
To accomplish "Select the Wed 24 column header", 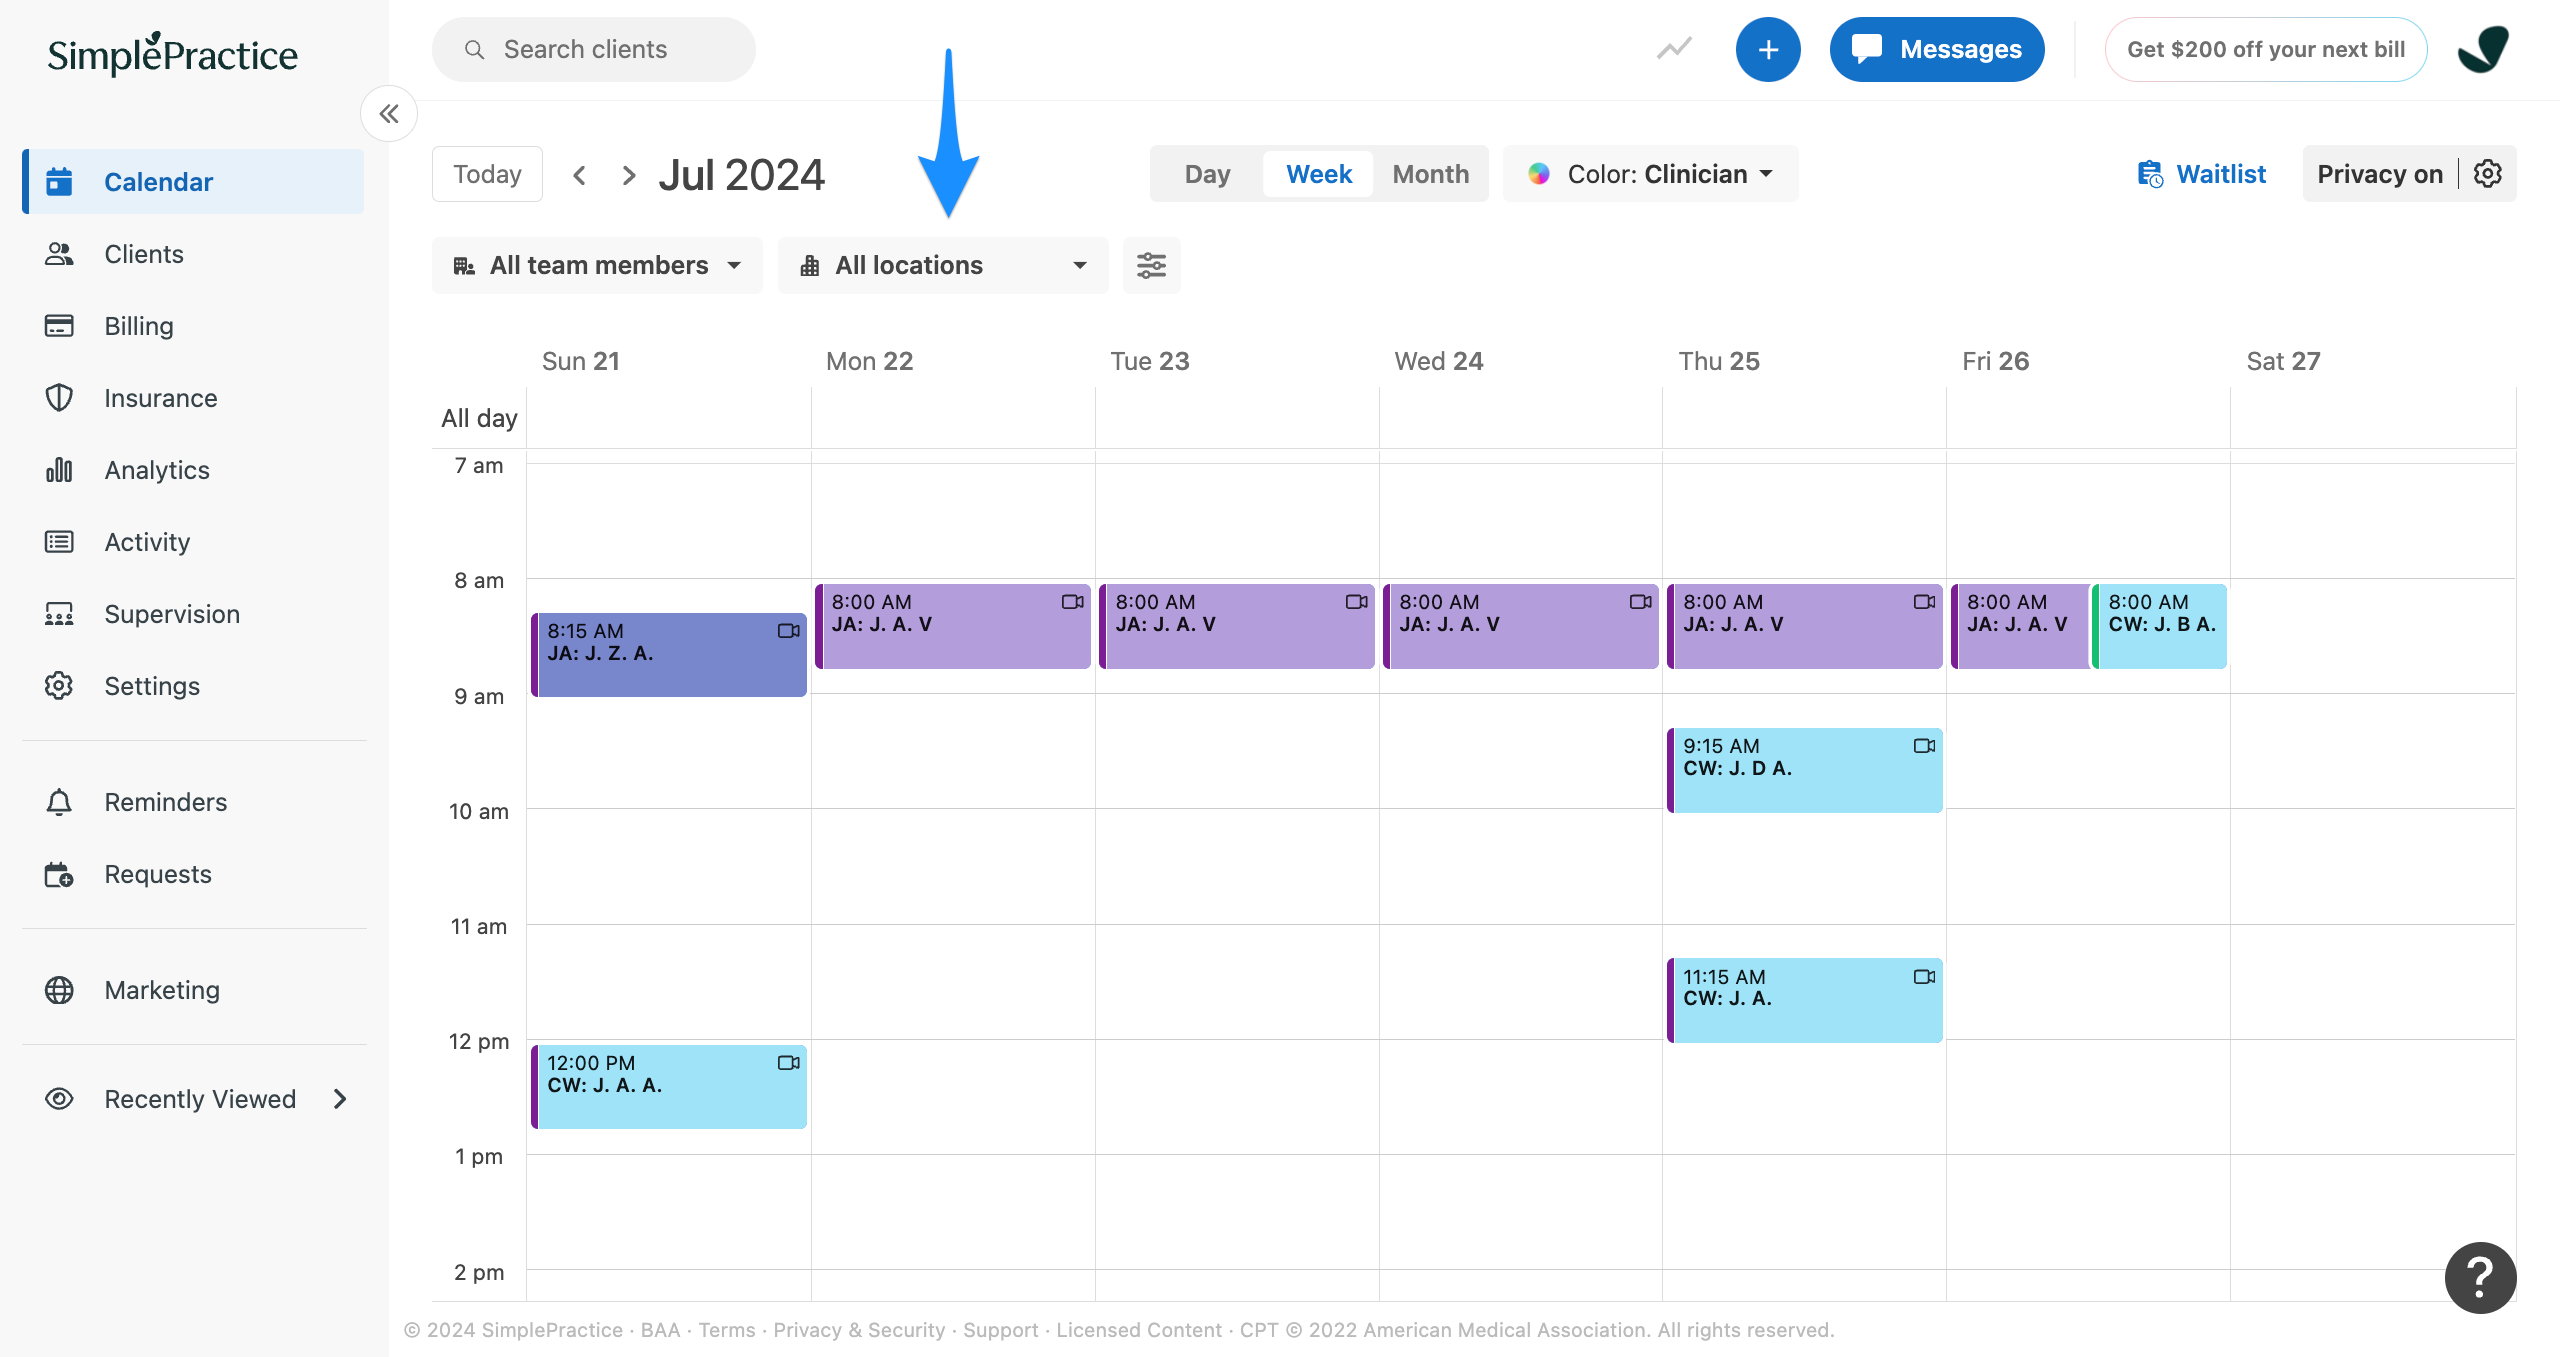I will click(x=1439, y=361).
